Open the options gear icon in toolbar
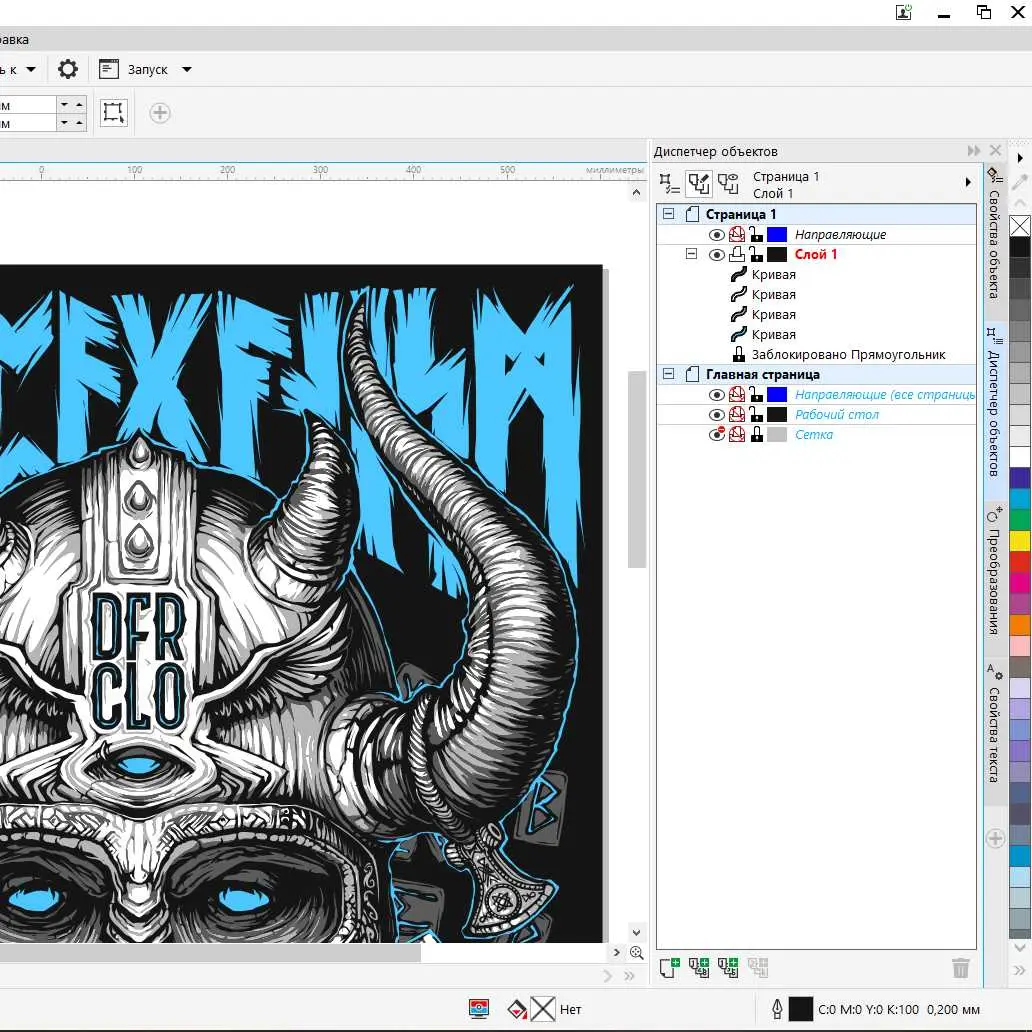This screenshot has width=1032, height=1032. click(67, 69)
